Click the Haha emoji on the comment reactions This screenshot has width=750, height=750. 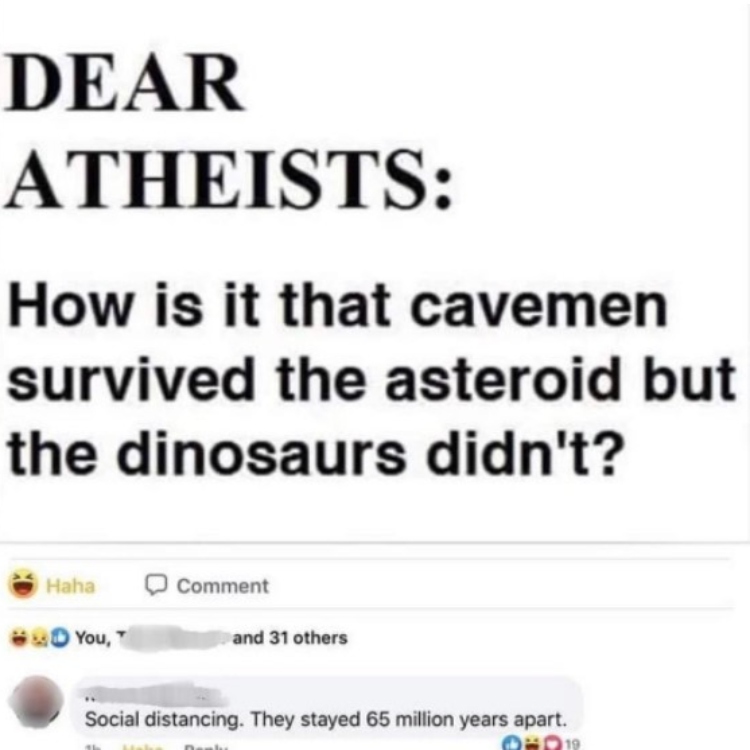[x=532, y=744]
